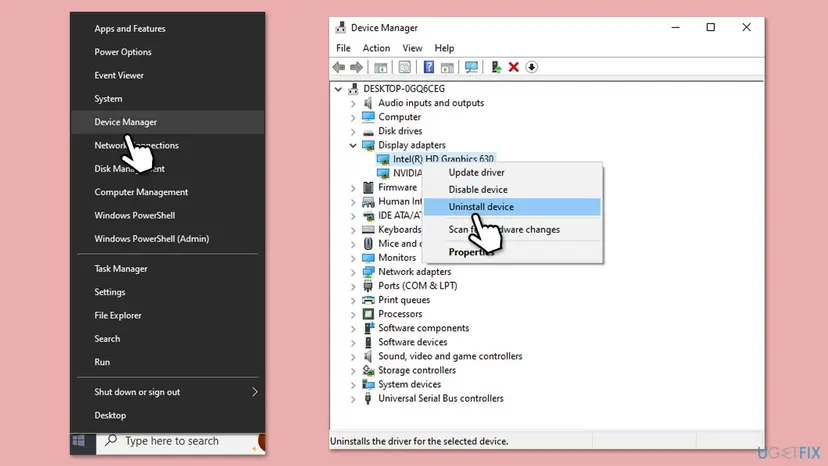
Task: Select Run in Win+X menu
Action: pyautogui.click(x=168, y=362)
